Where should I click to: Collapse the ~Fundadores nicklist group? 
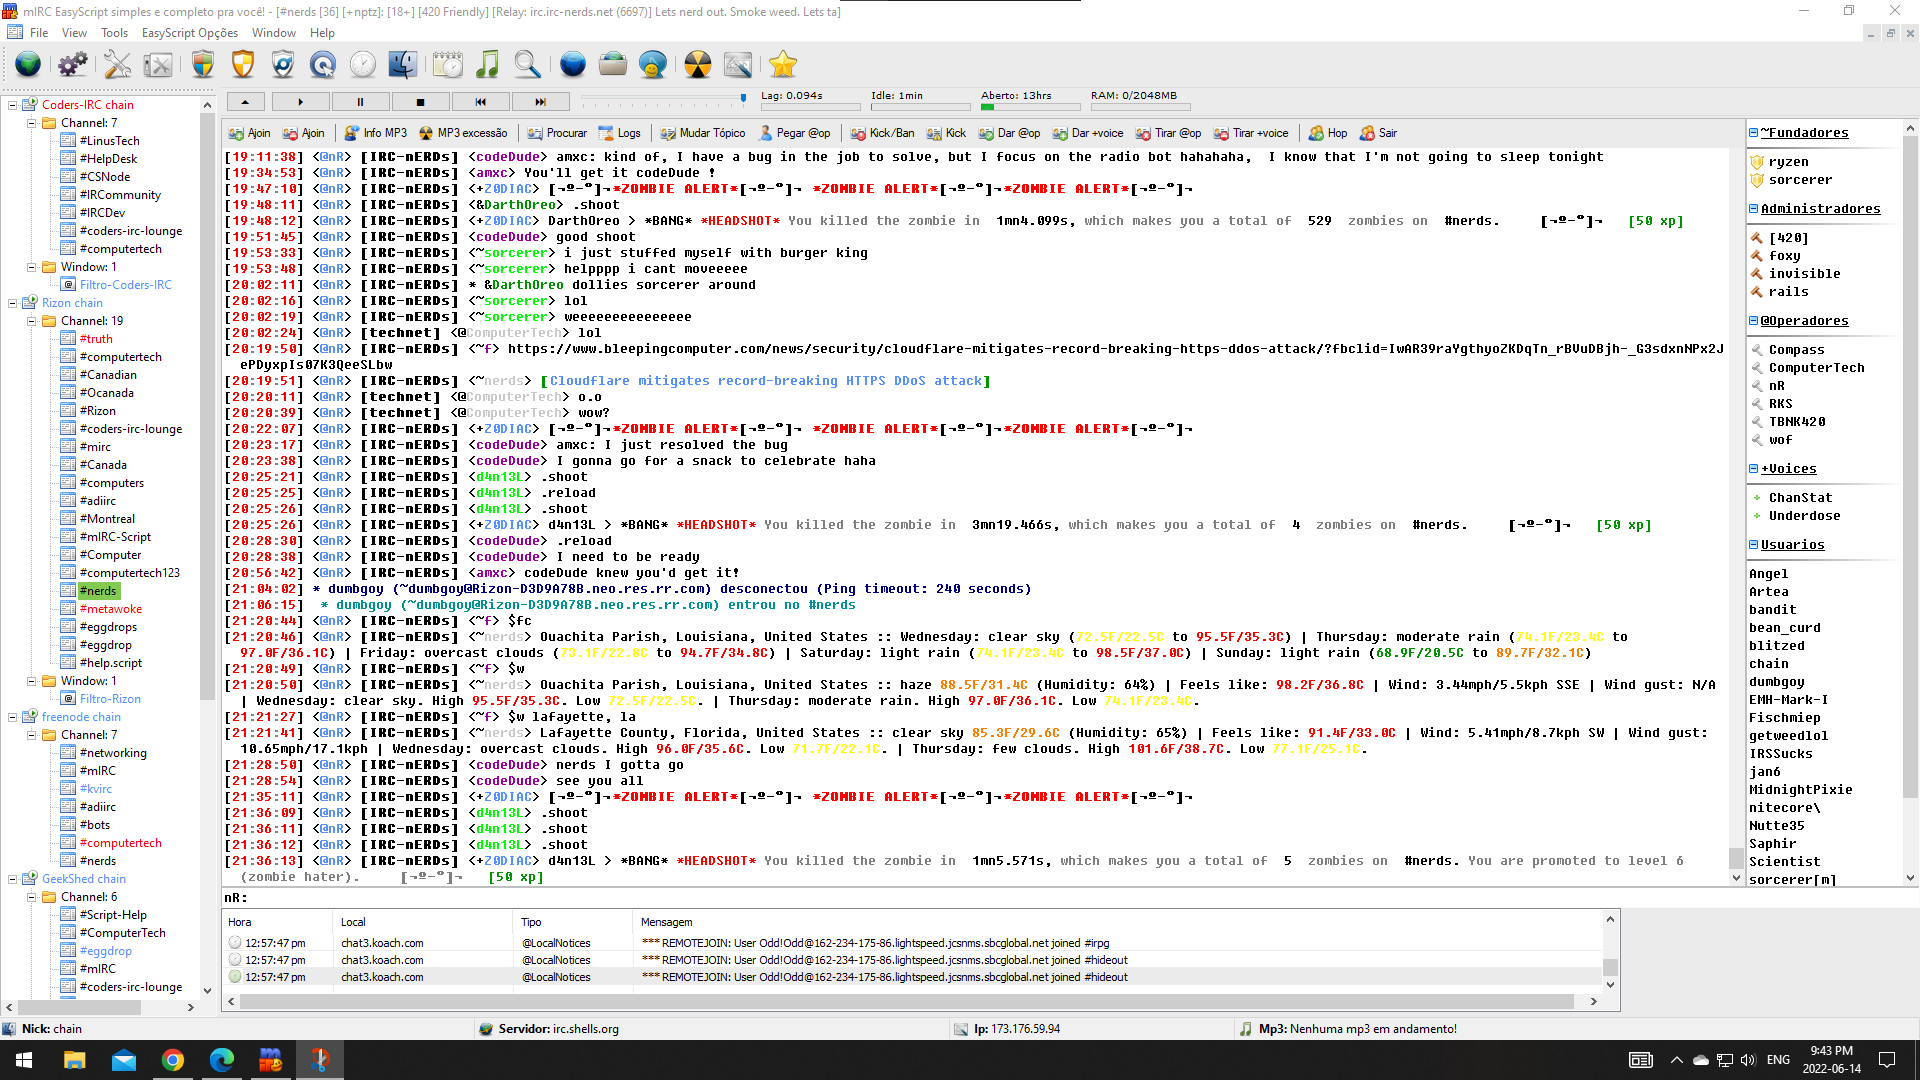point(1753,133)
